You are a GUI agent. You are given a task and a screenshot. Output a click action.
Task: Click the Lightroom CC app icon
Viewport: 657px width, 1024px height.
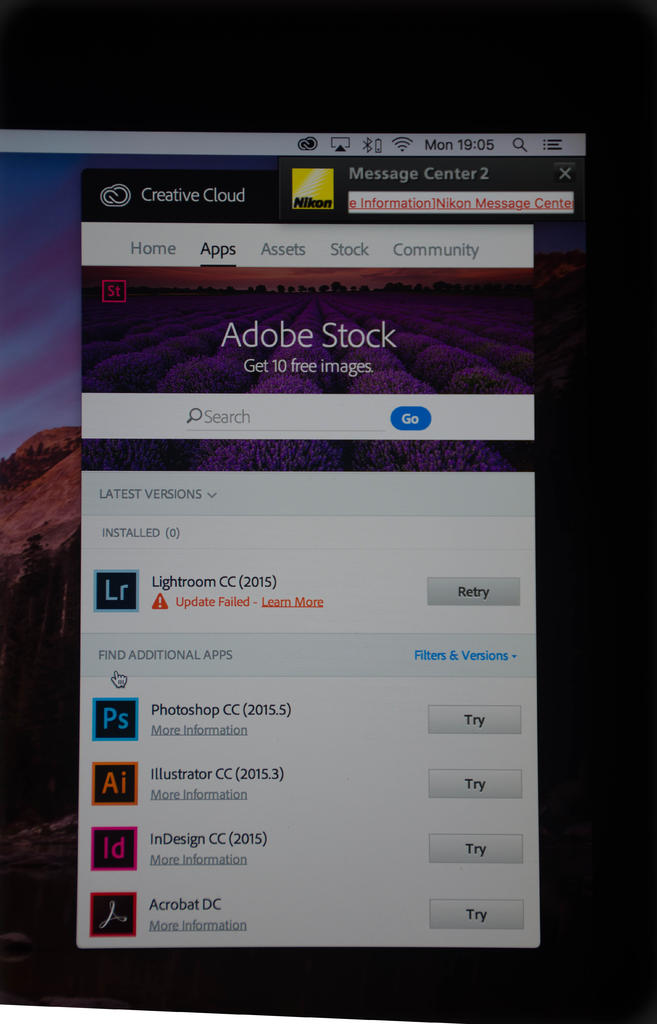[x=116, y=591]
